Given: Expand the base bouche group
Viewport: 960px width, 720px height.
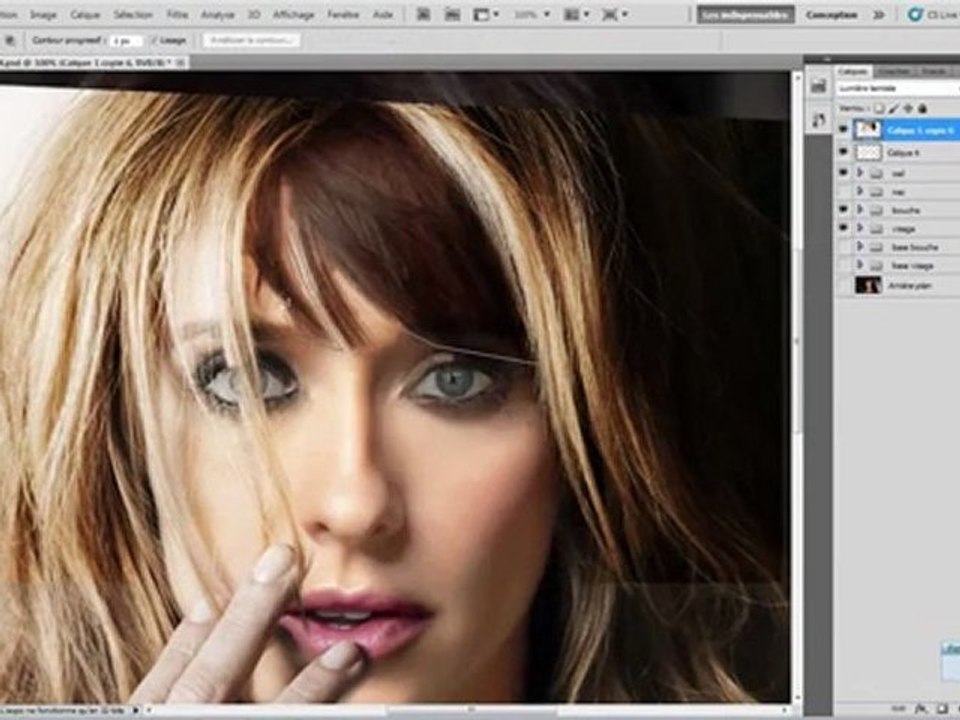Looking at the screenshot, I should (x=860, y=247).
